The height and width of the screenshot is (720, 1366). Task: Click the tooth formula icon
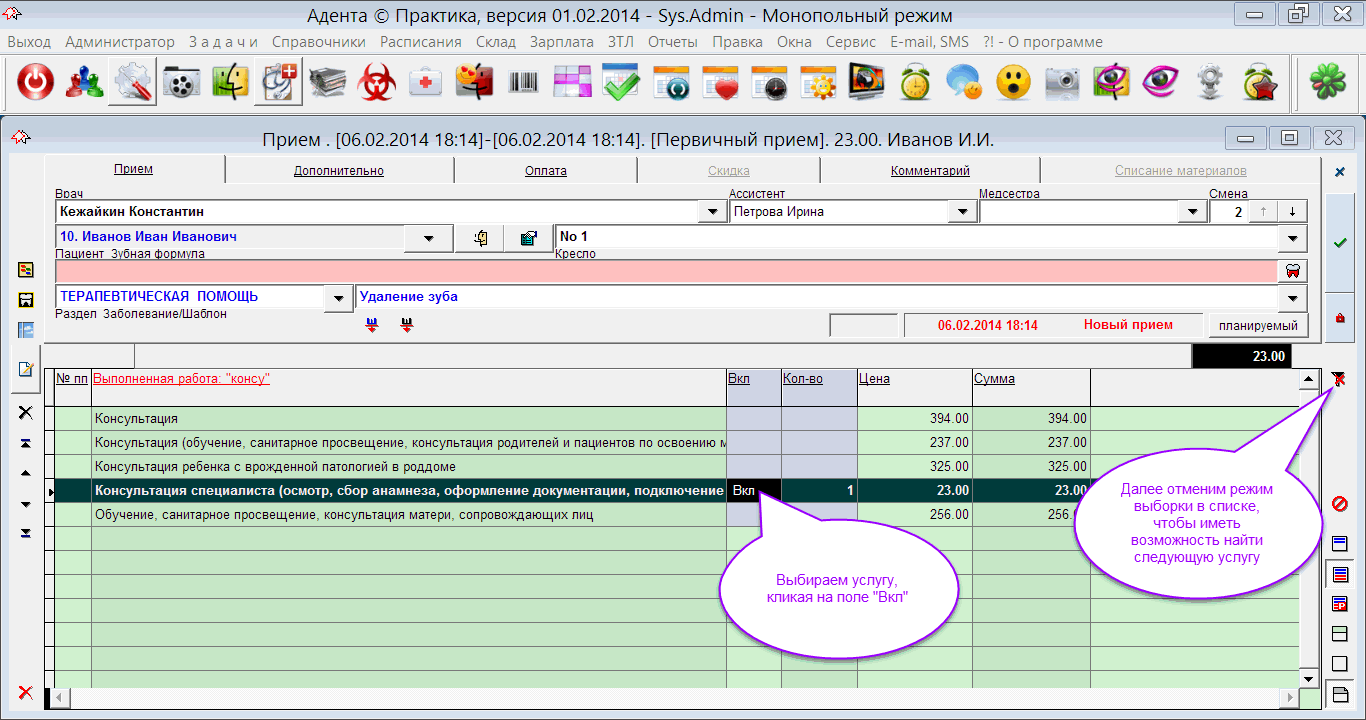pos(1292,271)
